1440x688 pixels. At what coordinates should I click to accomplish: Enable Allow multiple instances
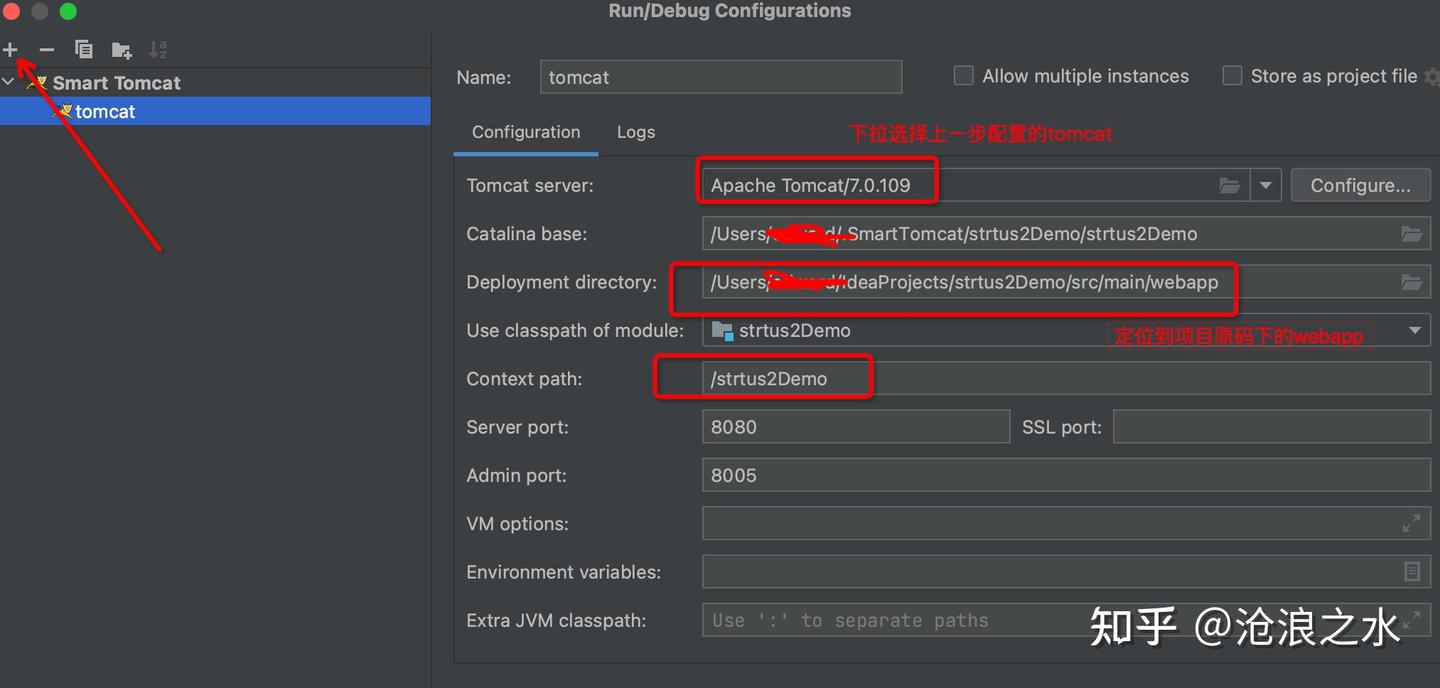[964, 76]
